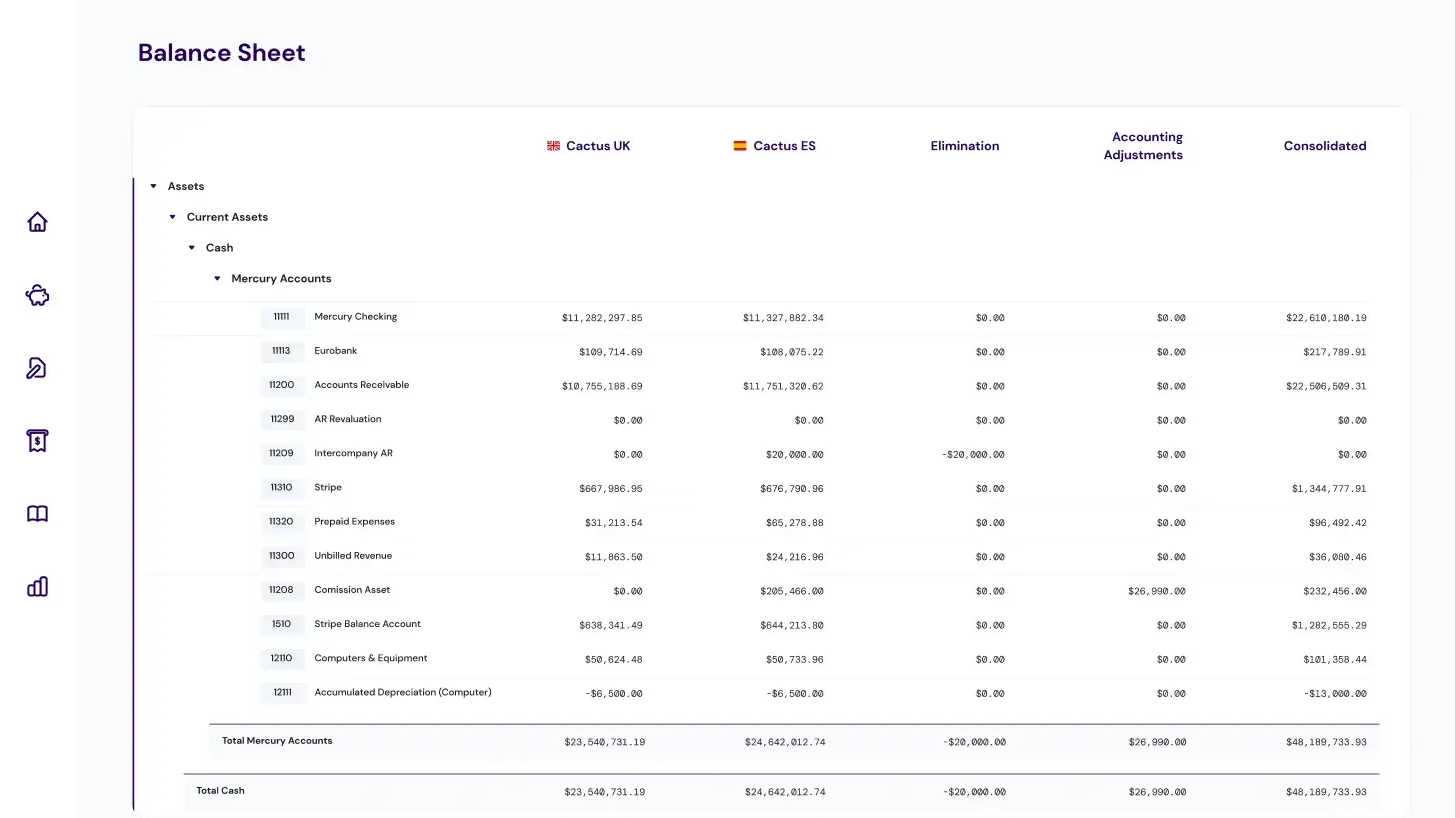
Task: Click the Total Mercury Accounts row label
Action: [x=277, y=741]
